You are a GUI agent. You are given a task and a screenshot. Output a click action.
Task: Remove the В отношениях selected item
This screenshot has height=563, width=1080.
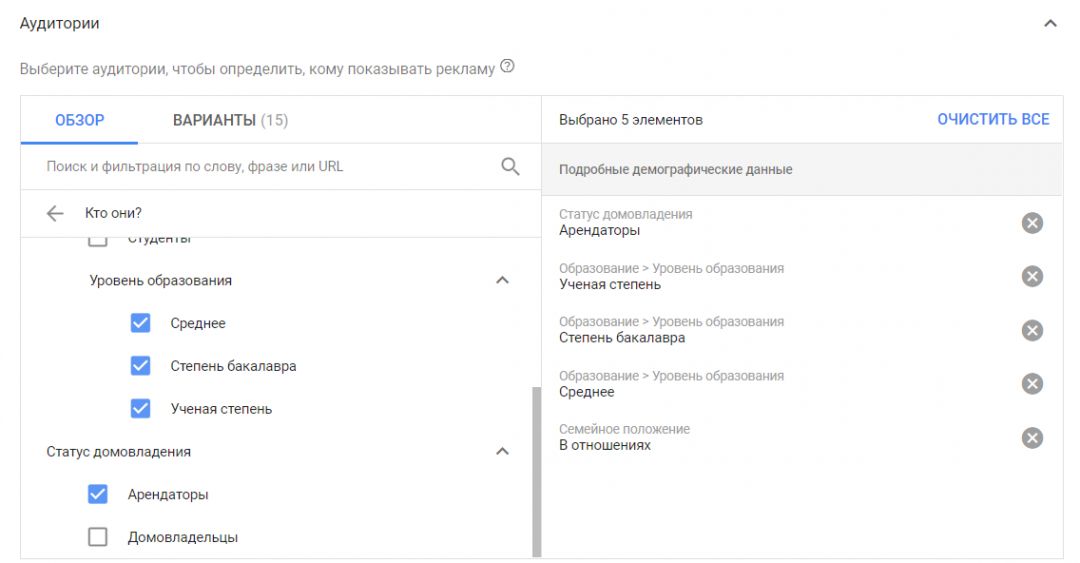pos(1032,438)
